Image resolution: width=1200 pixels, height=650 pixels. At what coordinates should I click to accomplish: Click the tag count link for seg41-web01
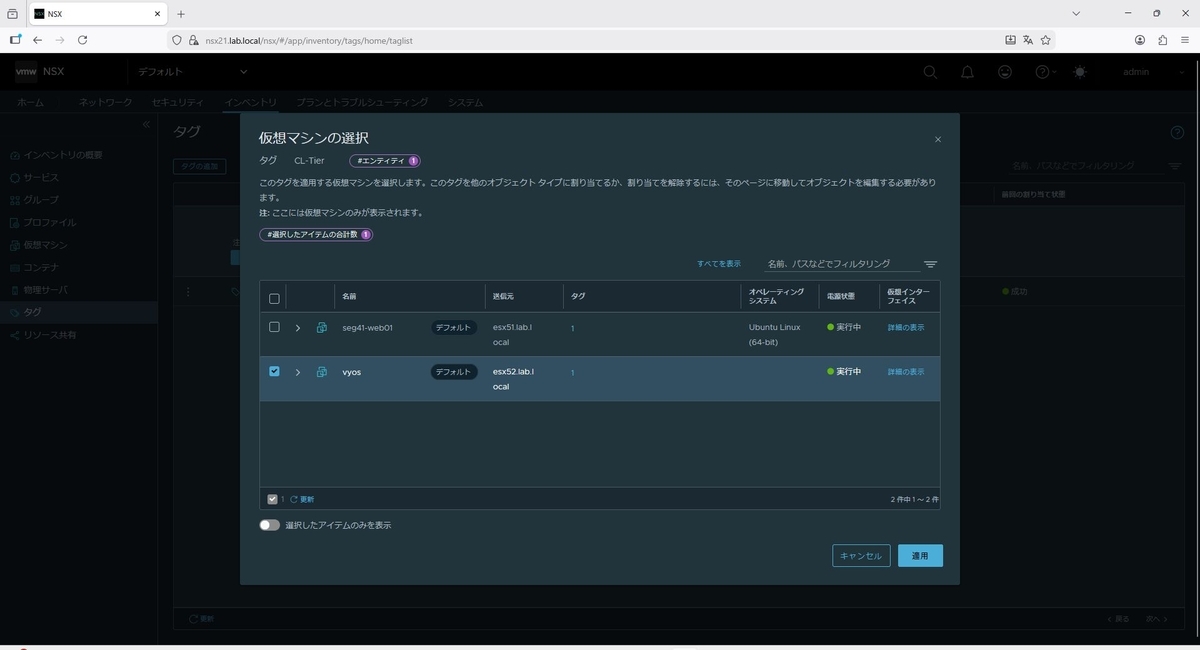click(x=573, y=328)
